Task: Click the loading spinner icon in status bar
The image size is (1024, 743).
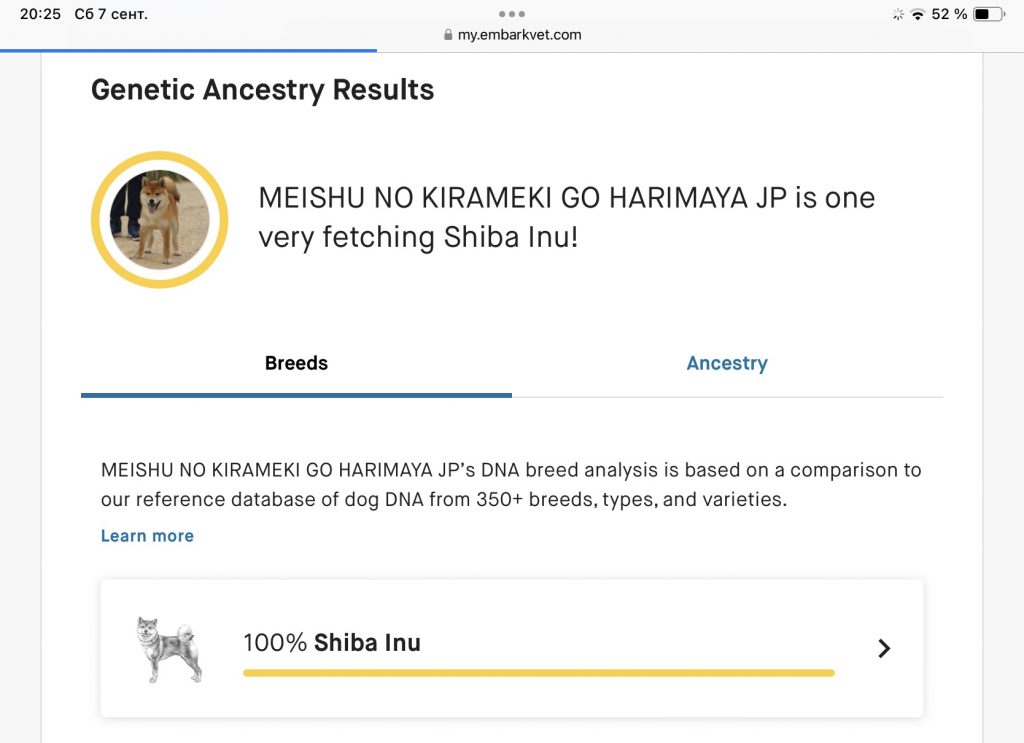Action: coord(897,15)
